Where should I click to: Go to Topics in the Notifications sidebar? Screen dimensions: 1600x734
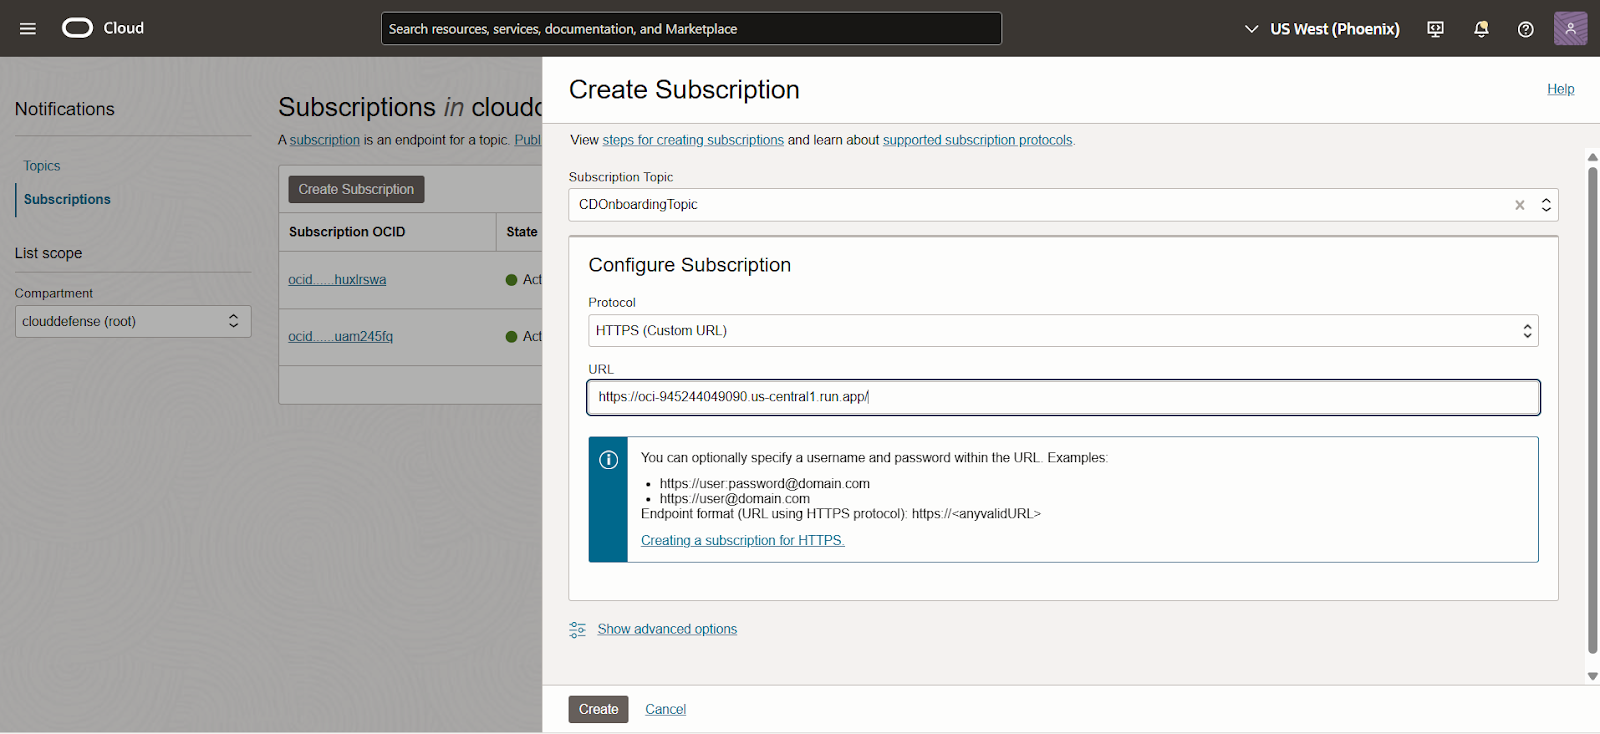click(42, 166)
